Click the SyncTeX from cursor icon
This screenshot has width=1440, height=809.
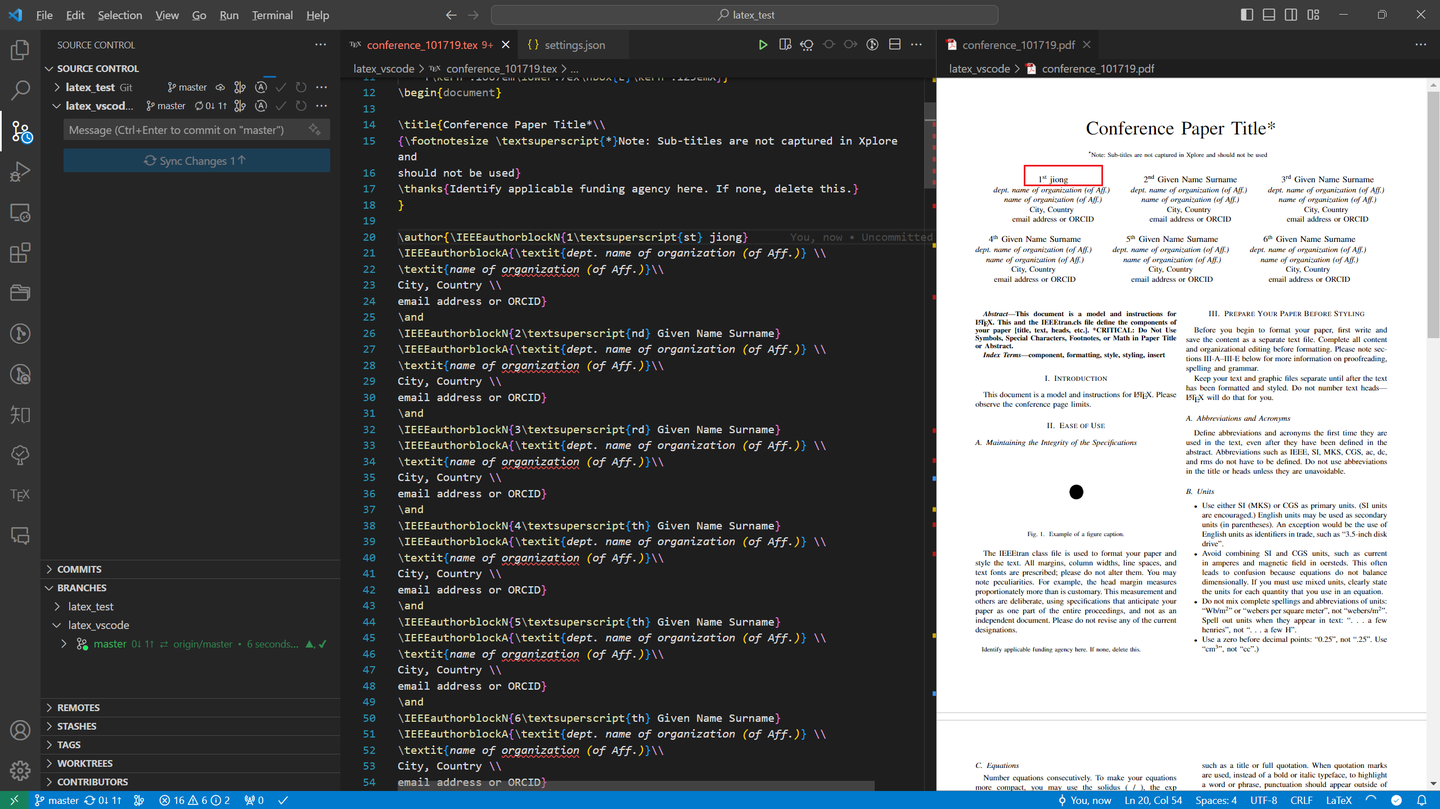click(807, 44)
